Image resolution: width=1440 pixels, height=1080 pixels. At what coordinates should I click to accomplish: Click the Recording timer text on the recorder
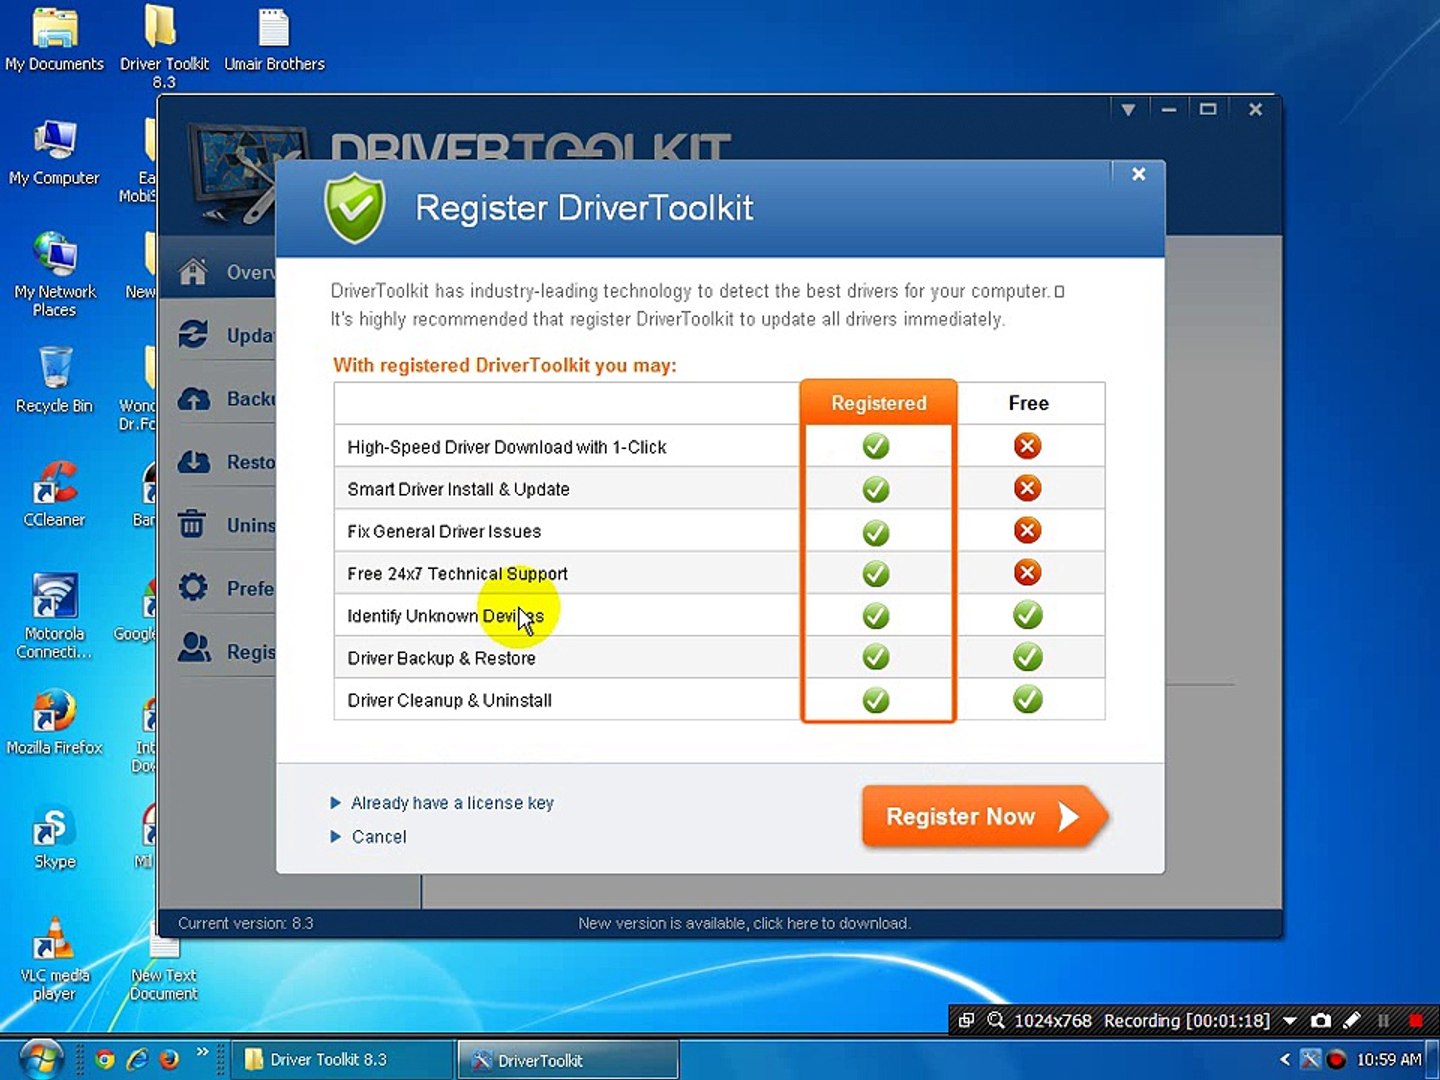point(1187,1020)
